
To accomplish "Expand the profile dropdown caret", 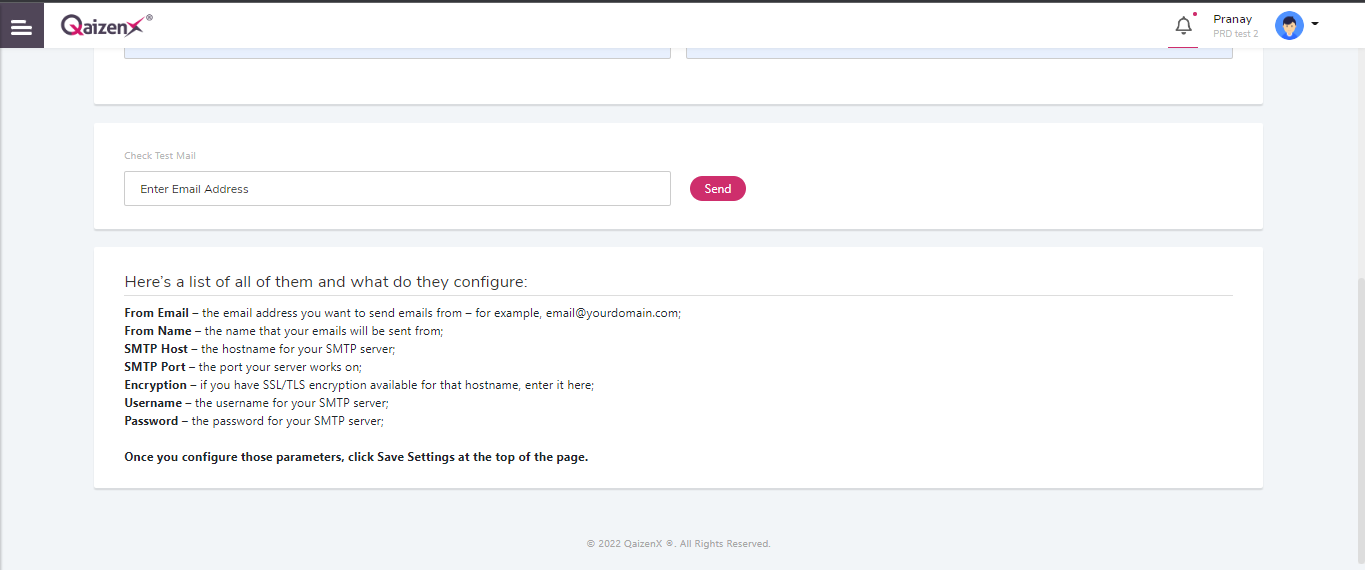I will 1315,24.
